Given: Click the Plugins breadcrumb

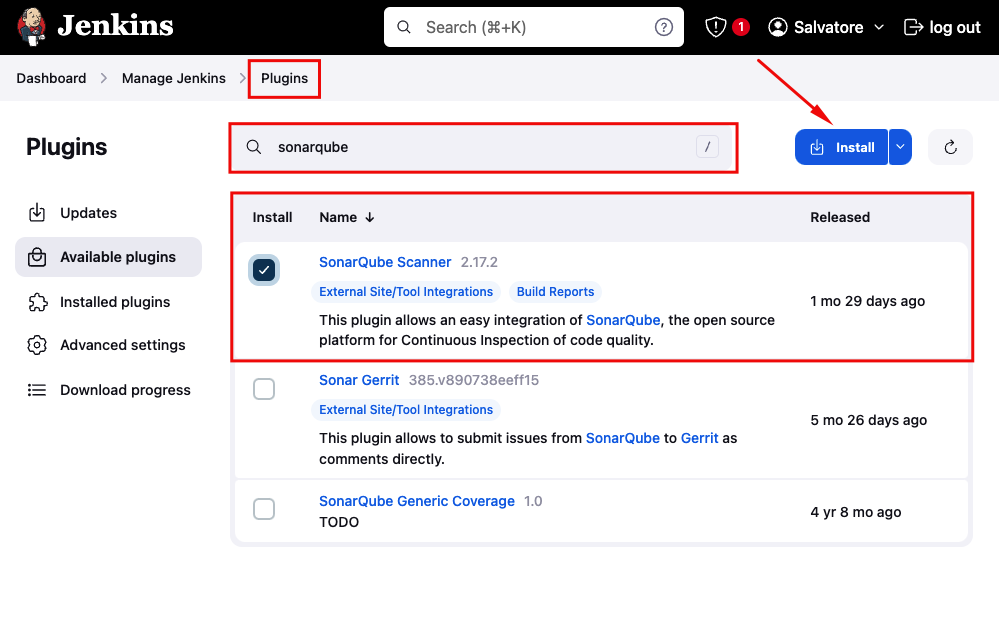Looking at the screenshot, I should click(x=284, y=78).
